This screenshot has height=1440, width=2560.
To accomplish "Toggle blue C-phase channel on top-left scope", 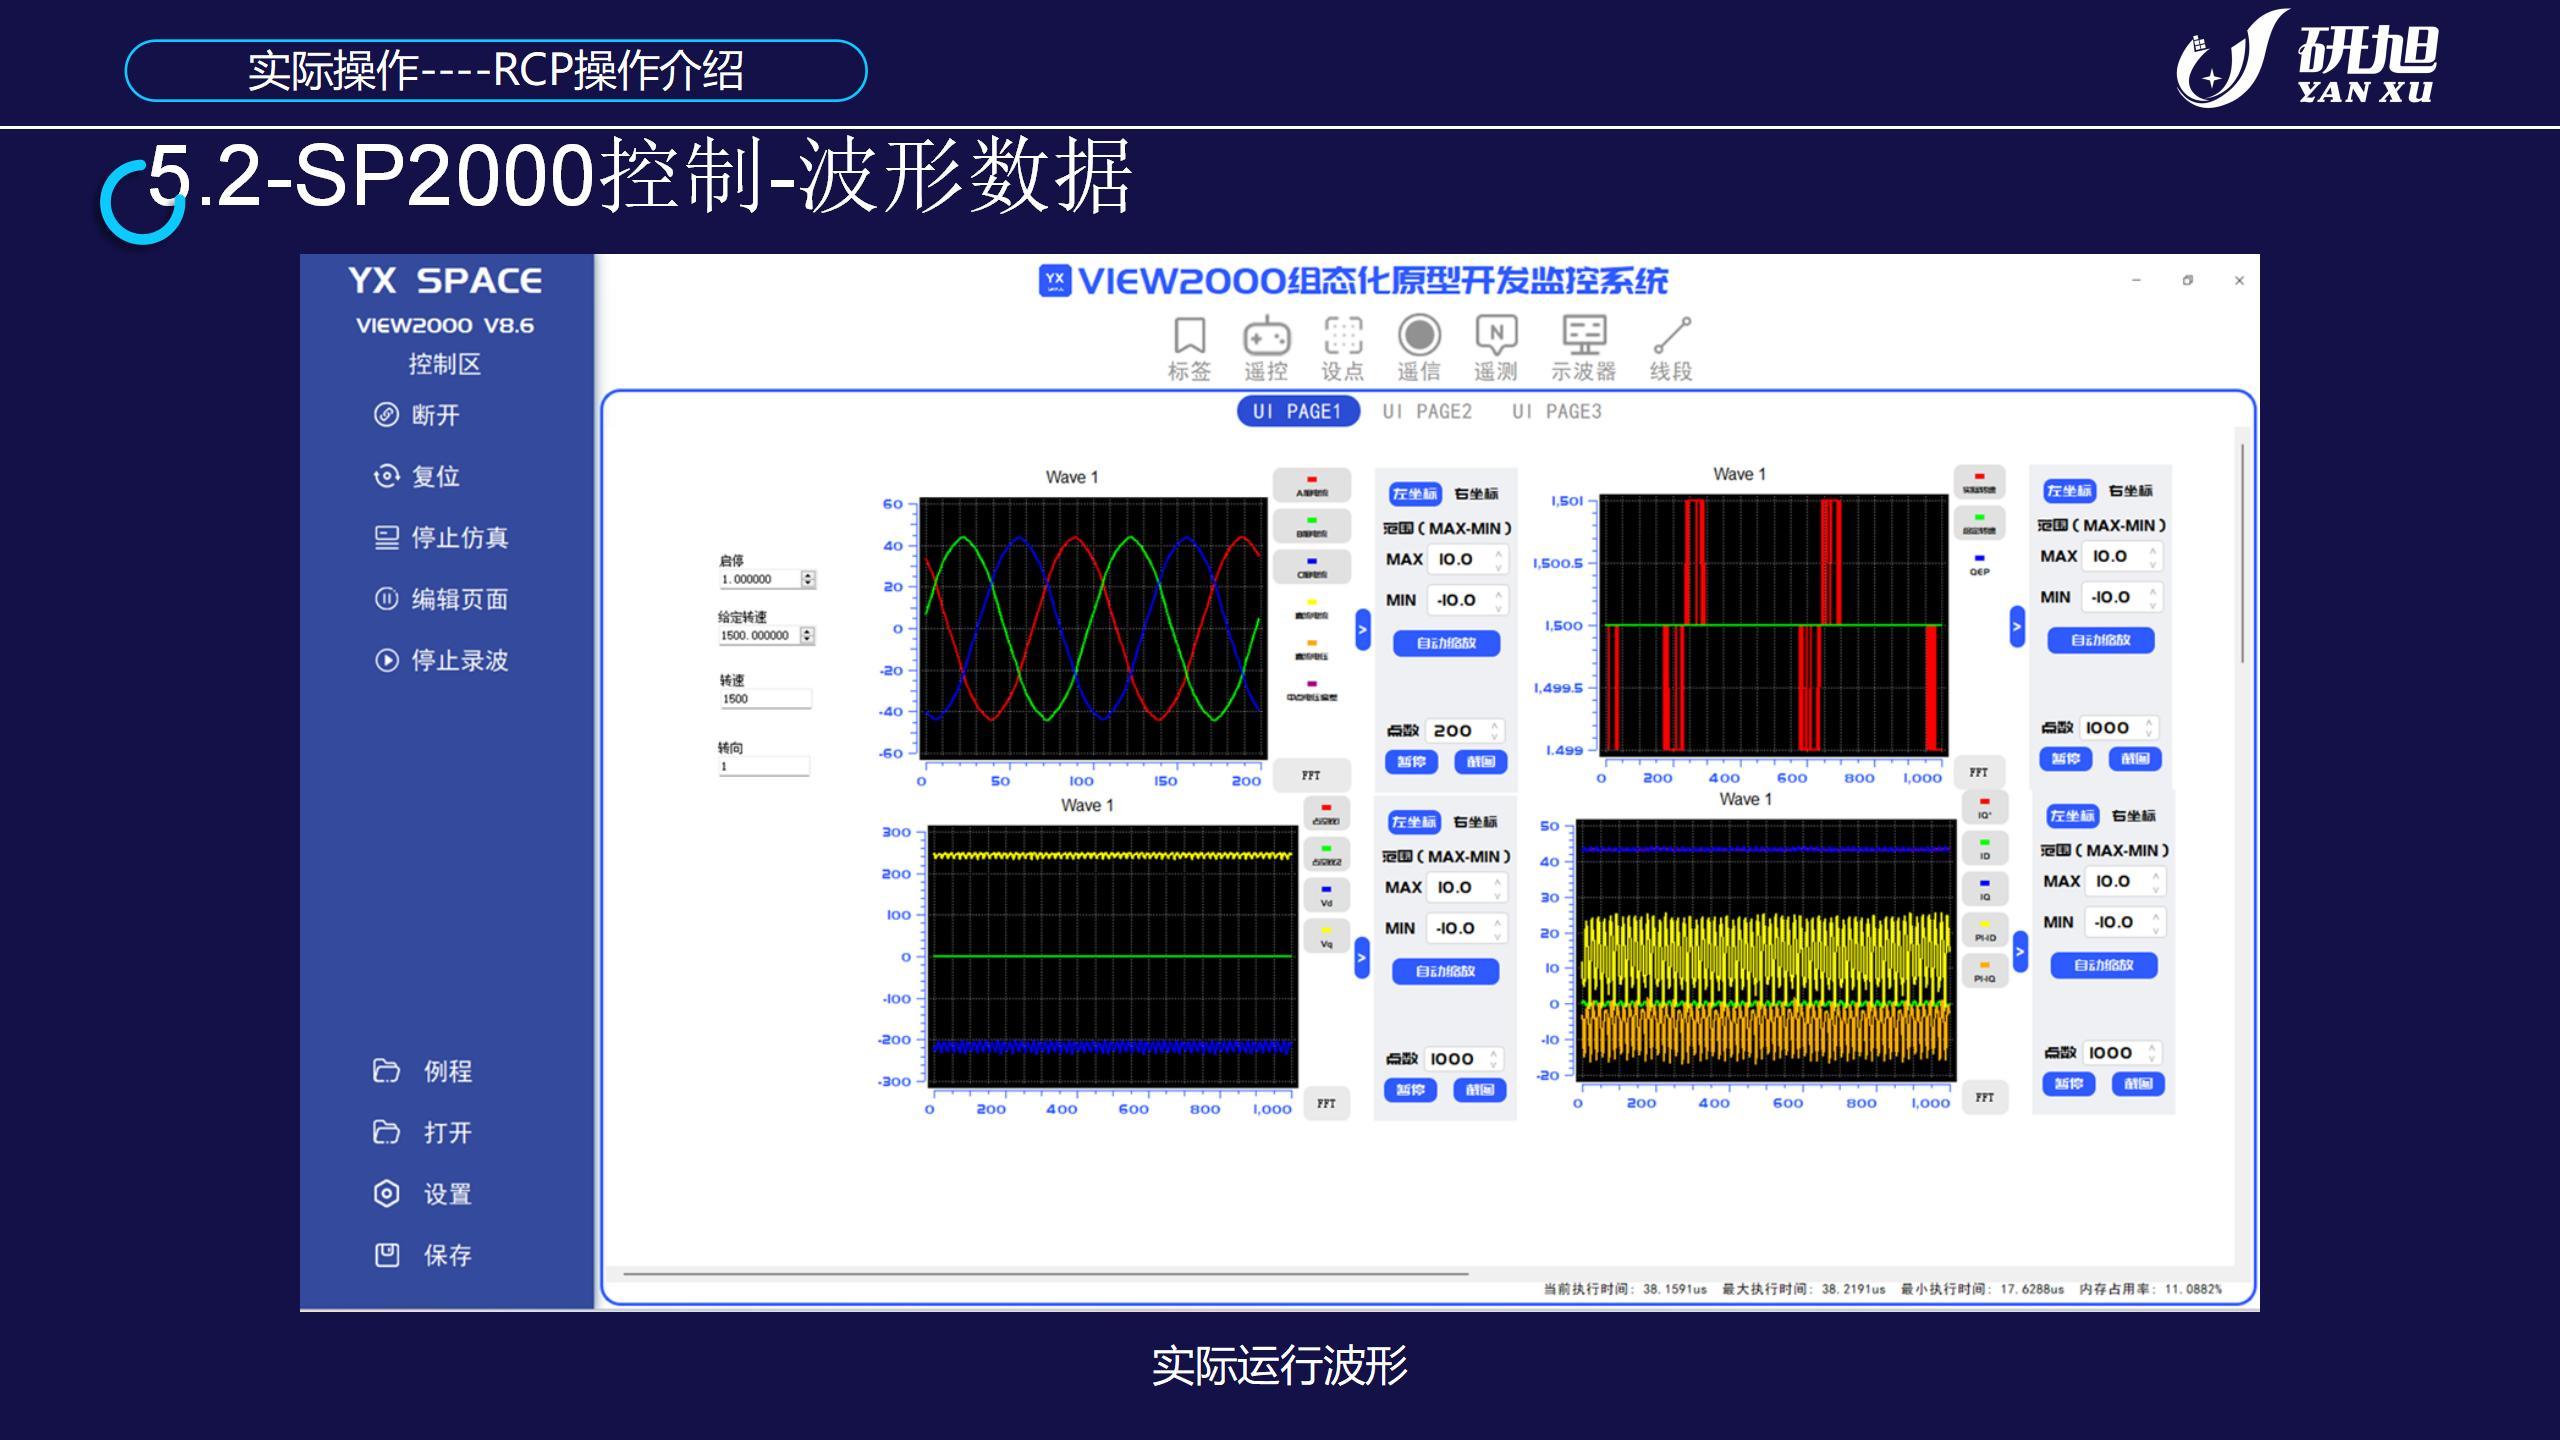I will click(1312, 568).
